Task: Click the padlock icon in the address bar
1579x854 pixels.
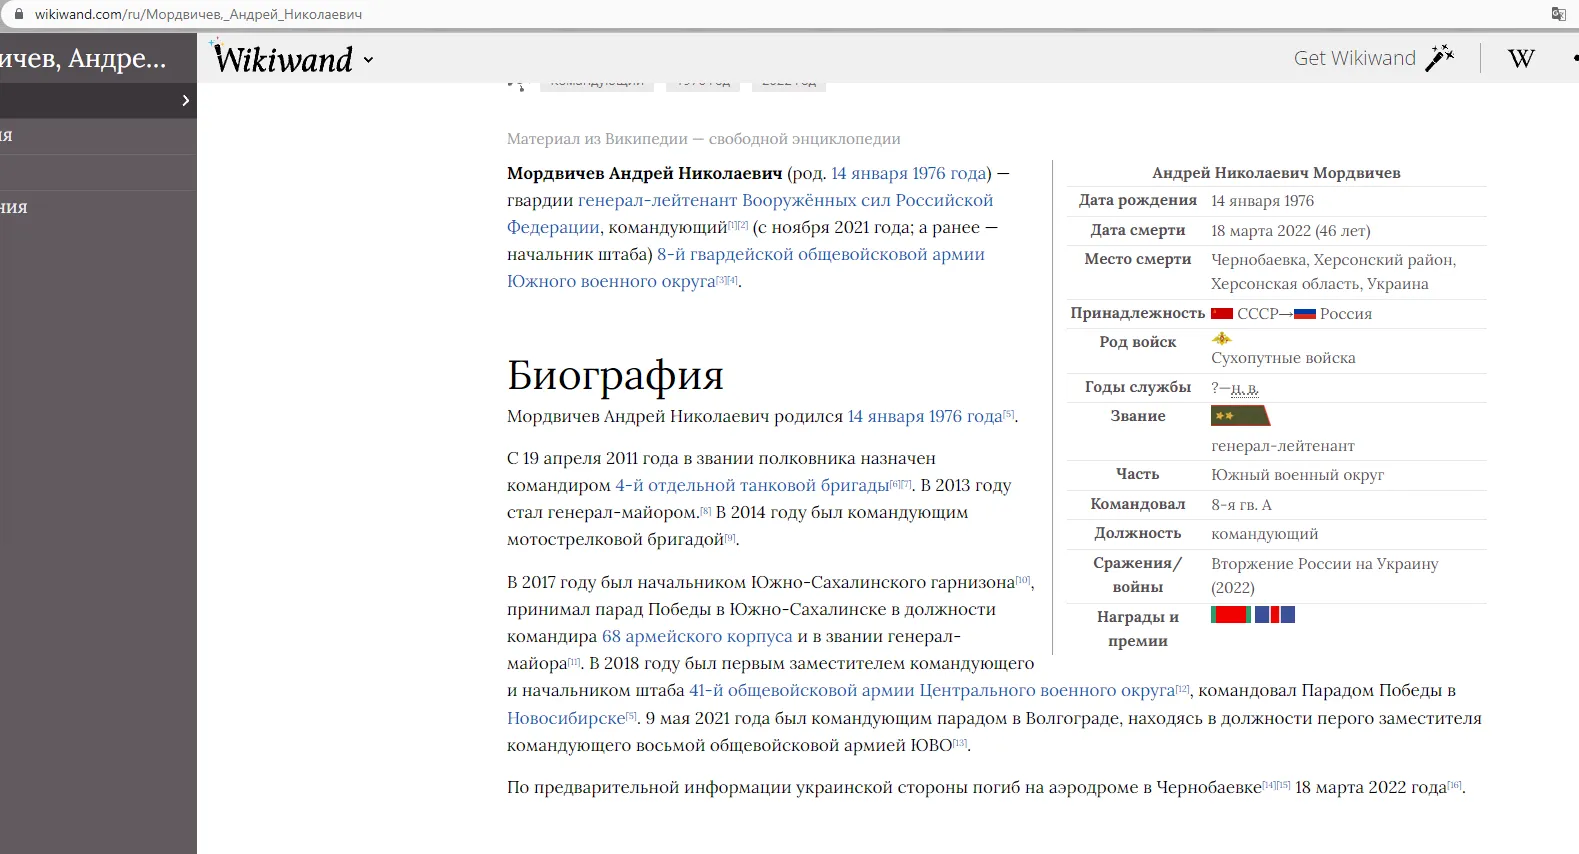Action: [x=18, y=14]
